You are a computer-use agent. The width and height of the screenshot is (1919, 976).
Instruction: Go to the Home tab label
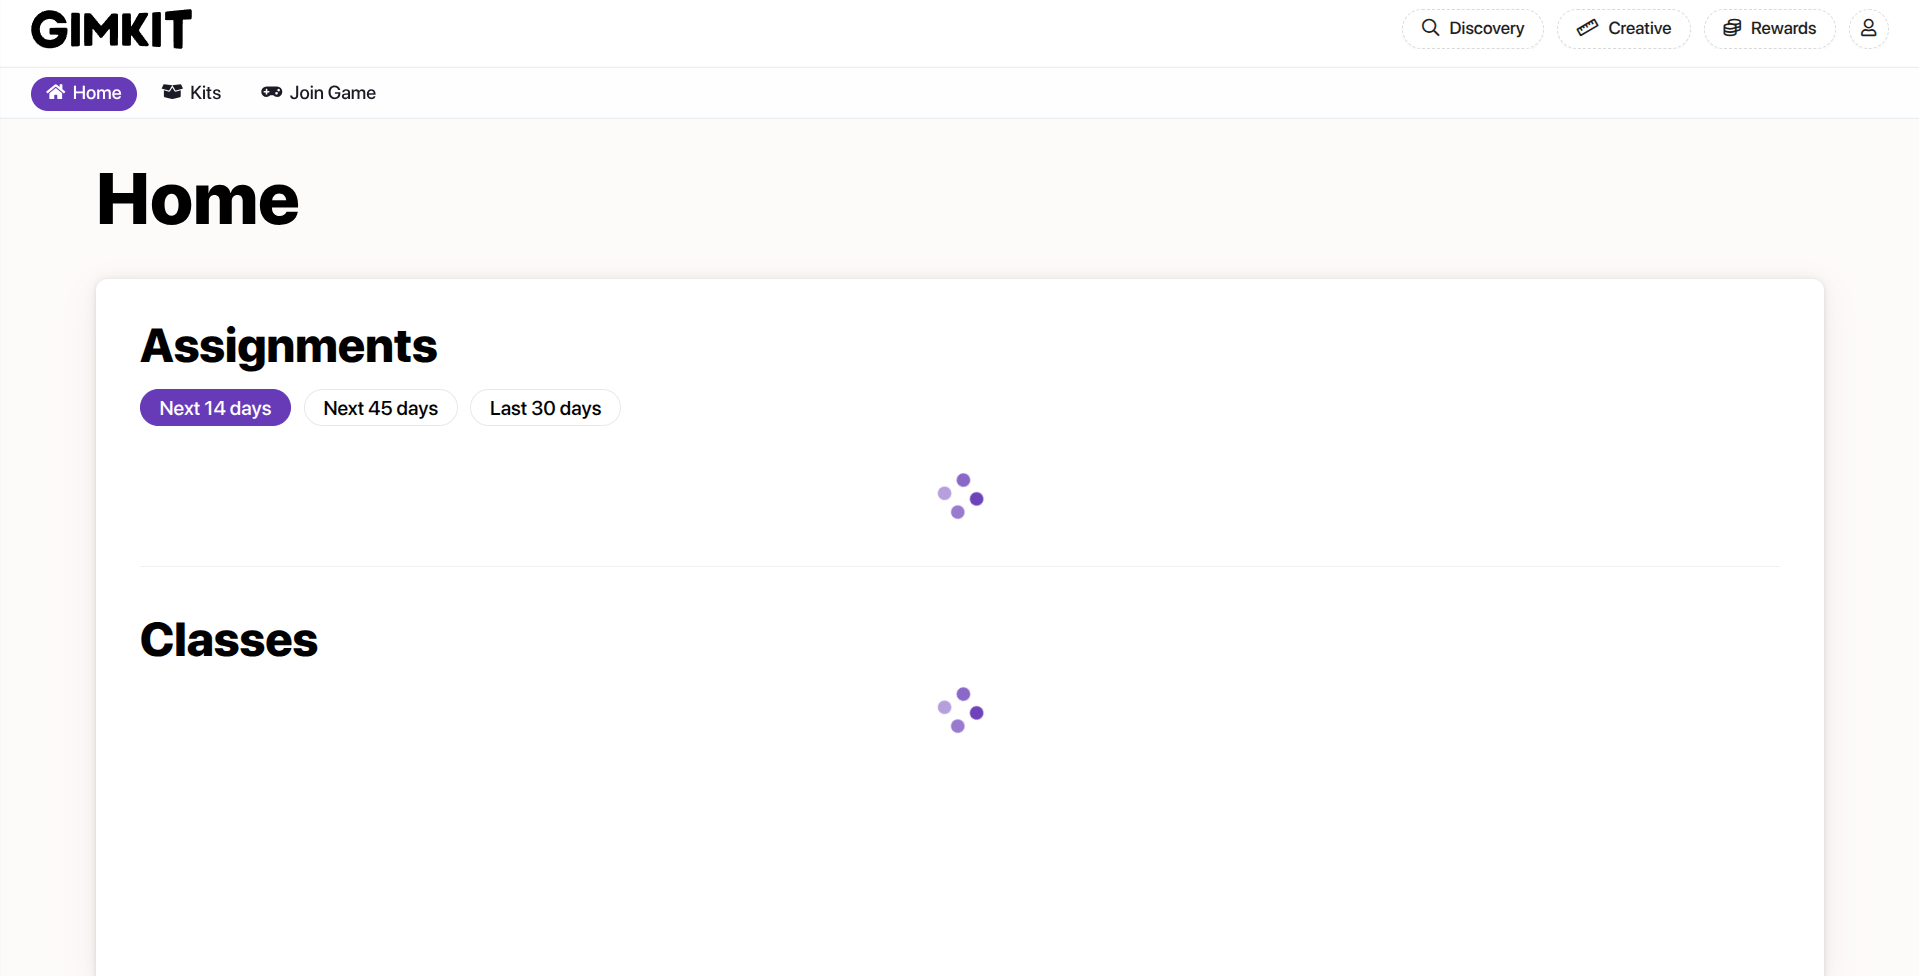point(97,93)
